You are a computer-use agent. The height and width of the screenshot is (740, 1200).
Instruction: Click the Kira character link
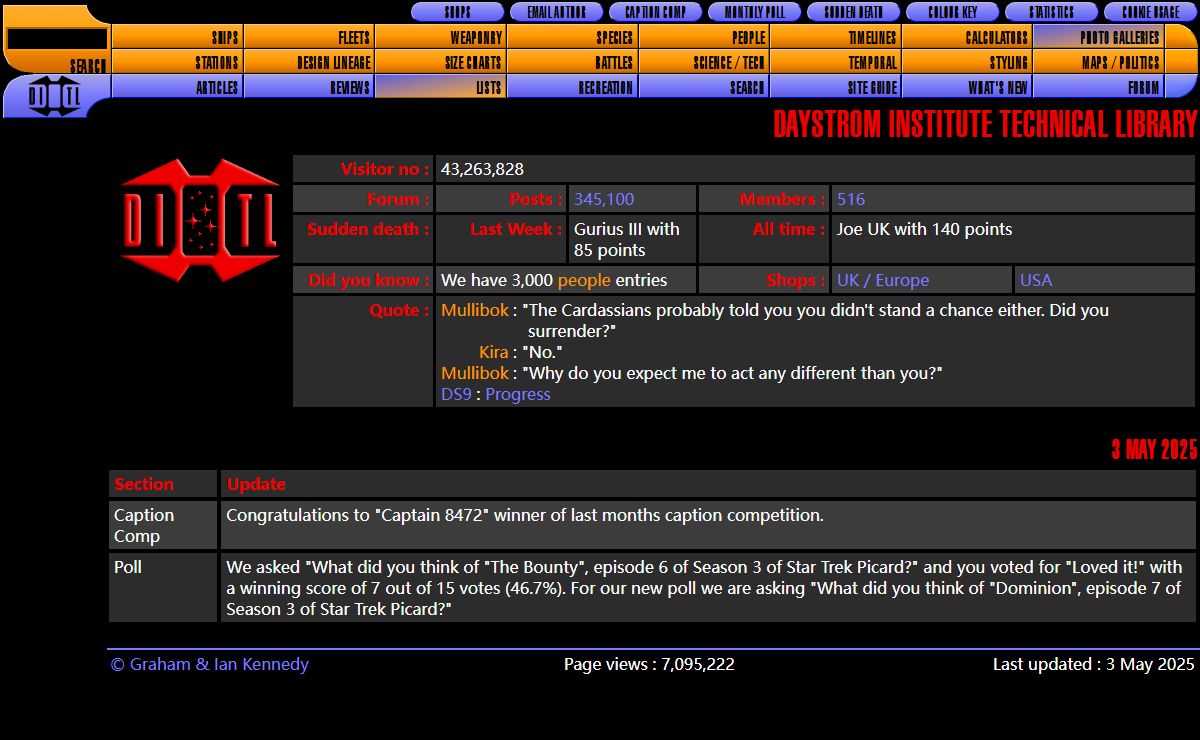click(494, 352)
